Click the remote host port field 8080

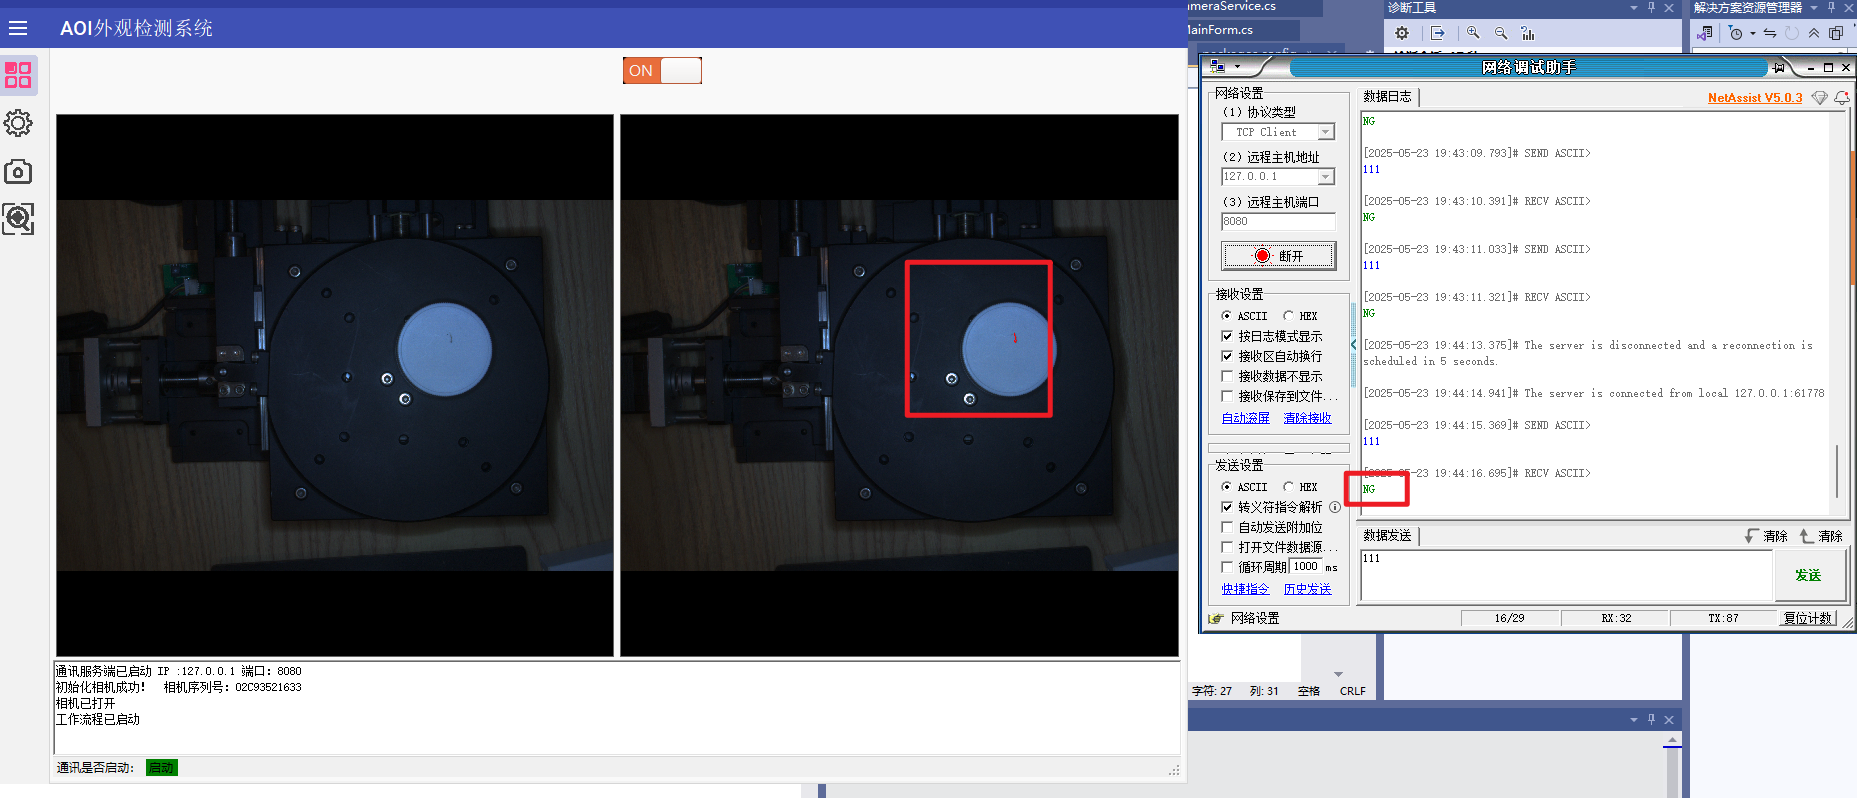tap(1278, 222)
